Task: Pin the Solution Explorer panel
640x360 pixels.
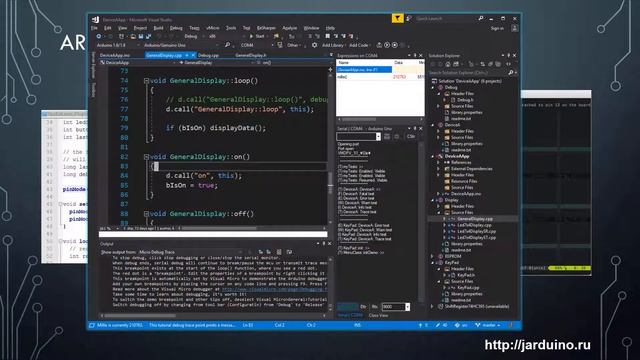Action: click(509, 55)
